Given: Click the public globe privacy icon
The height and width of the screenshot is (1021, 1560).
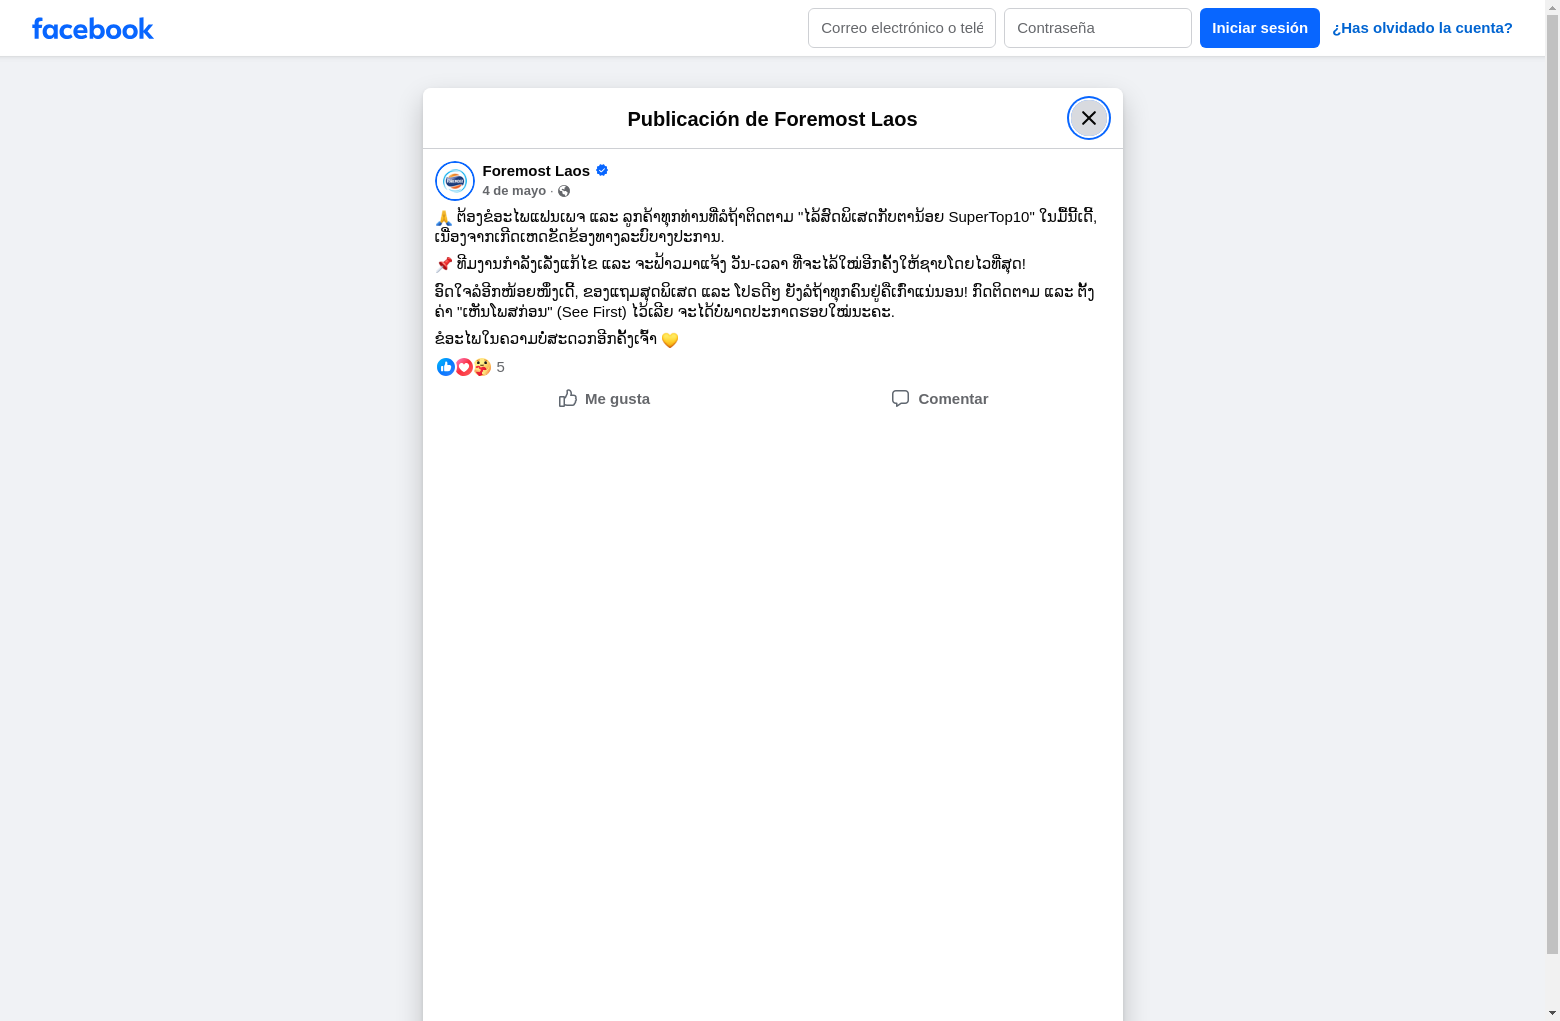Looking at the screenshot, I should coord(564,191).
